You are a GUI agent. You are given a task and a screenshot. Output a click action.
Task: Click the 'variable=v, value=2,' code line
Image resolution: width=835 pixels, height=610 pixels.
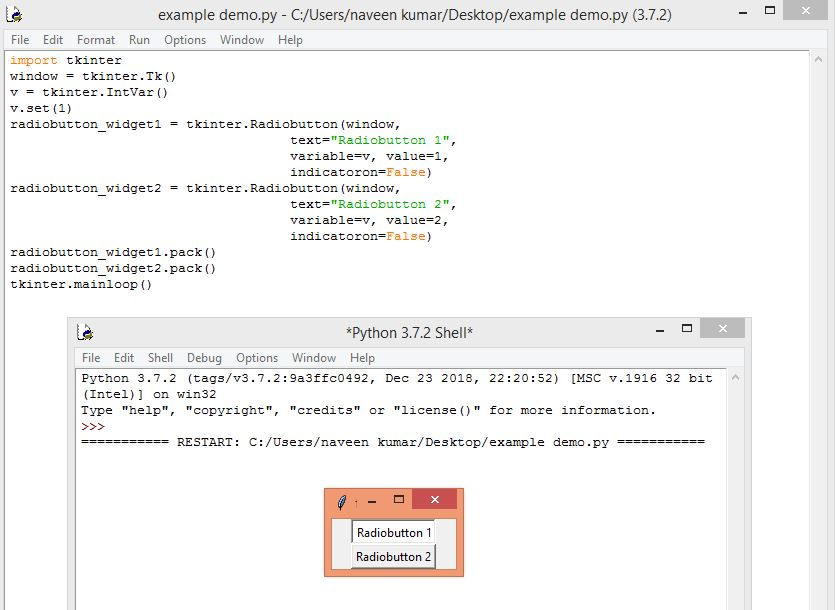(x=370, y=220)
